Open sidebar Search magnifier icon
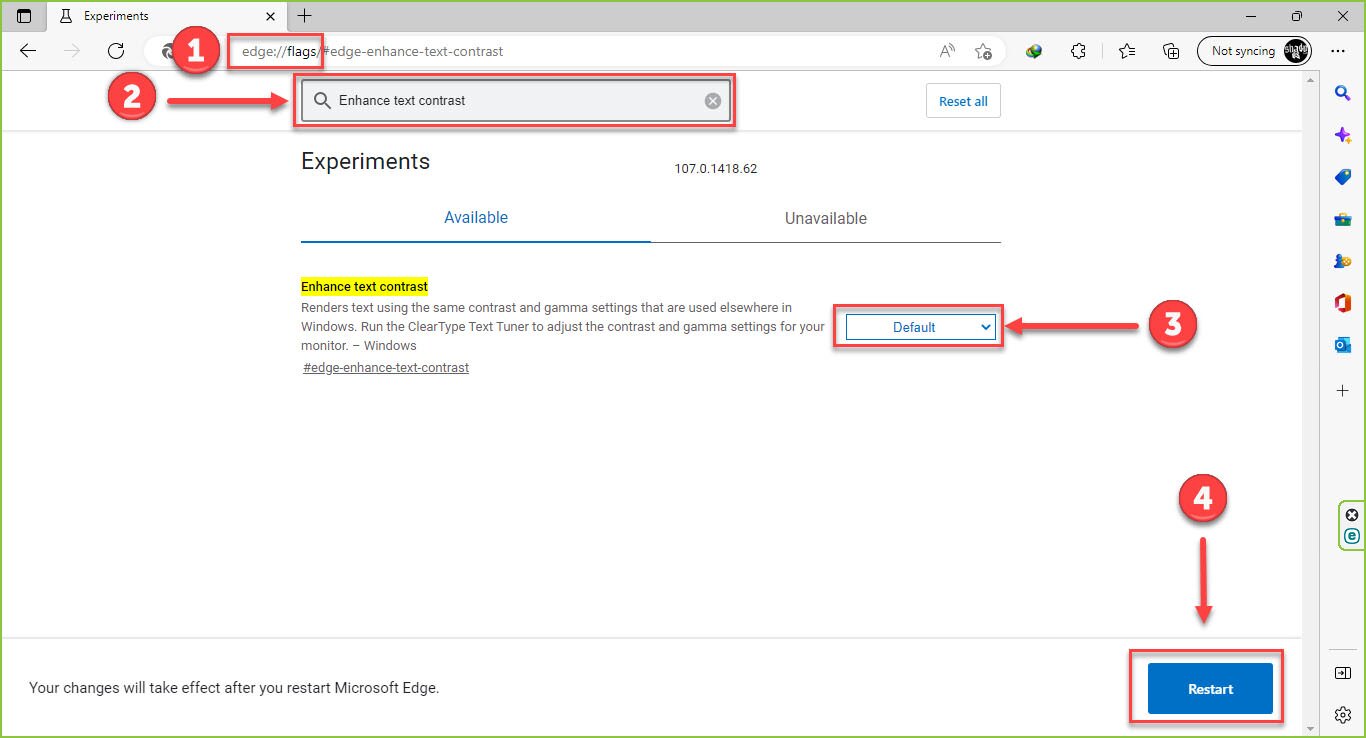This screenshot has width=1366, height=738. click(1343, 93)
